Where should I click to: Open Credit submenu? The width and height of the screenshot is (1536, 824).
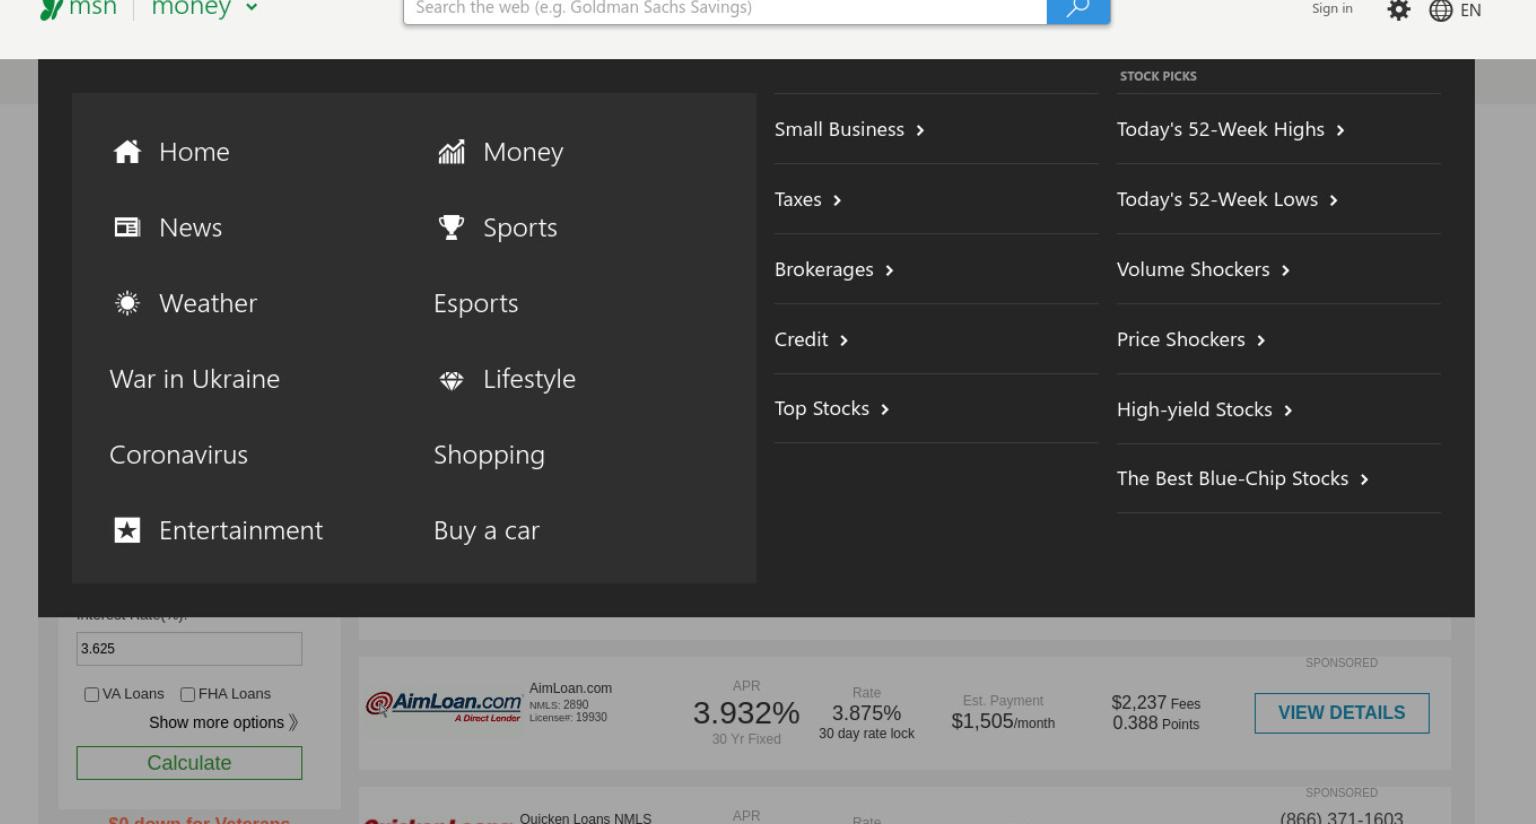coord(811,339)
